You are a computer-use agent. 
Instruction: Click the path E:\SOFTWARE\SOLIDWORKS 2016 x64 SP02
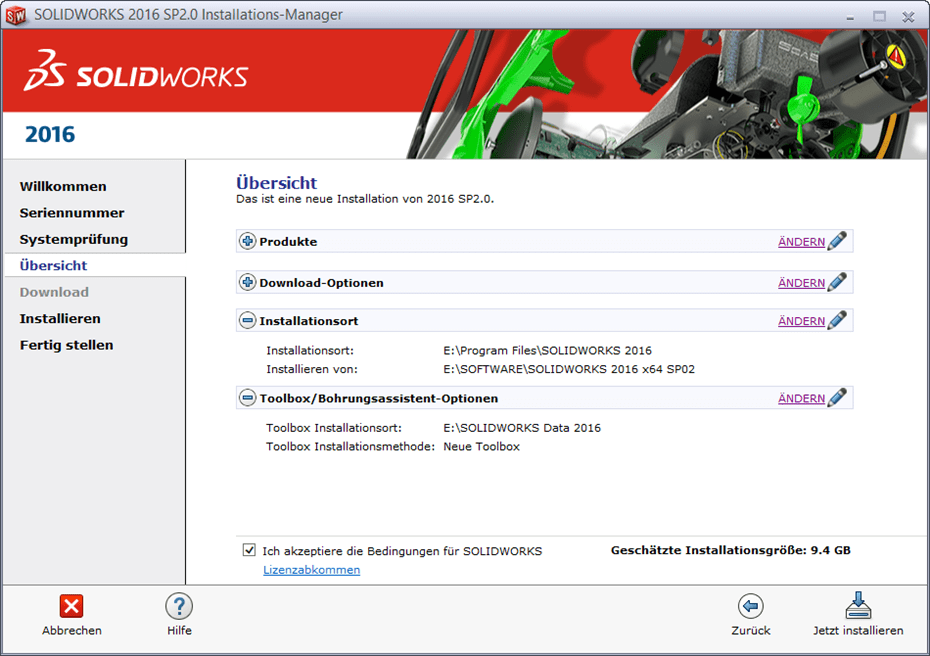click(x=569, y=369)
